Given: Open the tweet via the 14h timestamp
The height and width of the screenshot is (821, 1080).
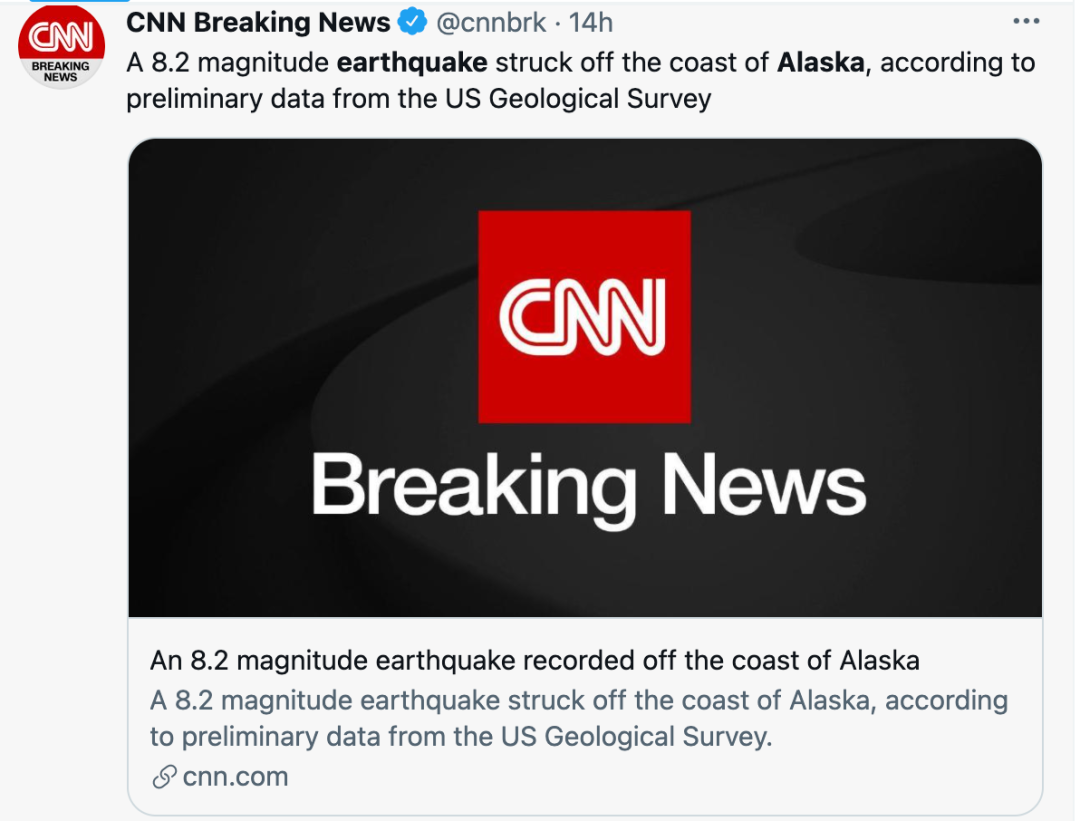Looking at the screenshot, I should (591, 22).
